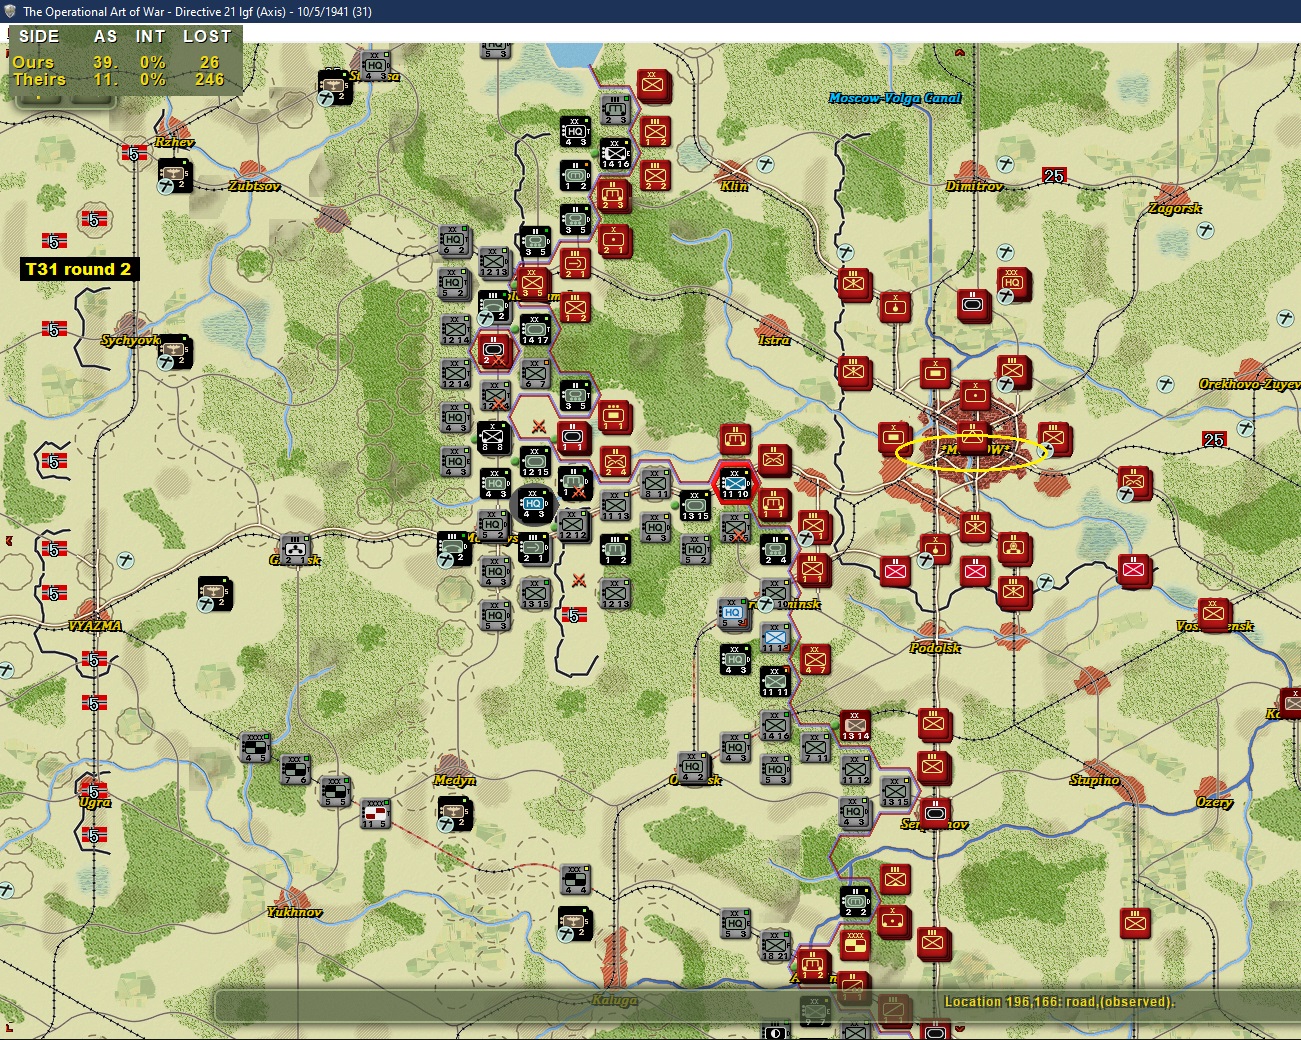The image size is (1301, 1040).
Task: Click the Zagorsk town label
Action: pos(1175,208)
